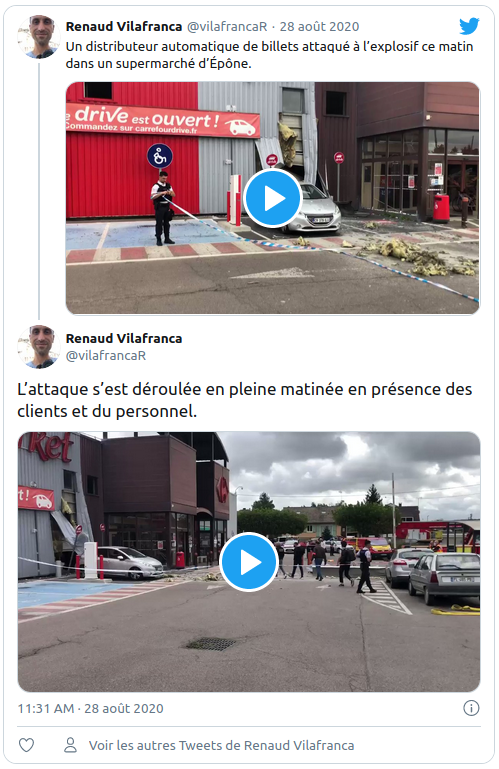The height and width of the screenshot is (769, 499).
Task: Click the person icon beside Voir les autres Tweets
Action: [71, 745]
